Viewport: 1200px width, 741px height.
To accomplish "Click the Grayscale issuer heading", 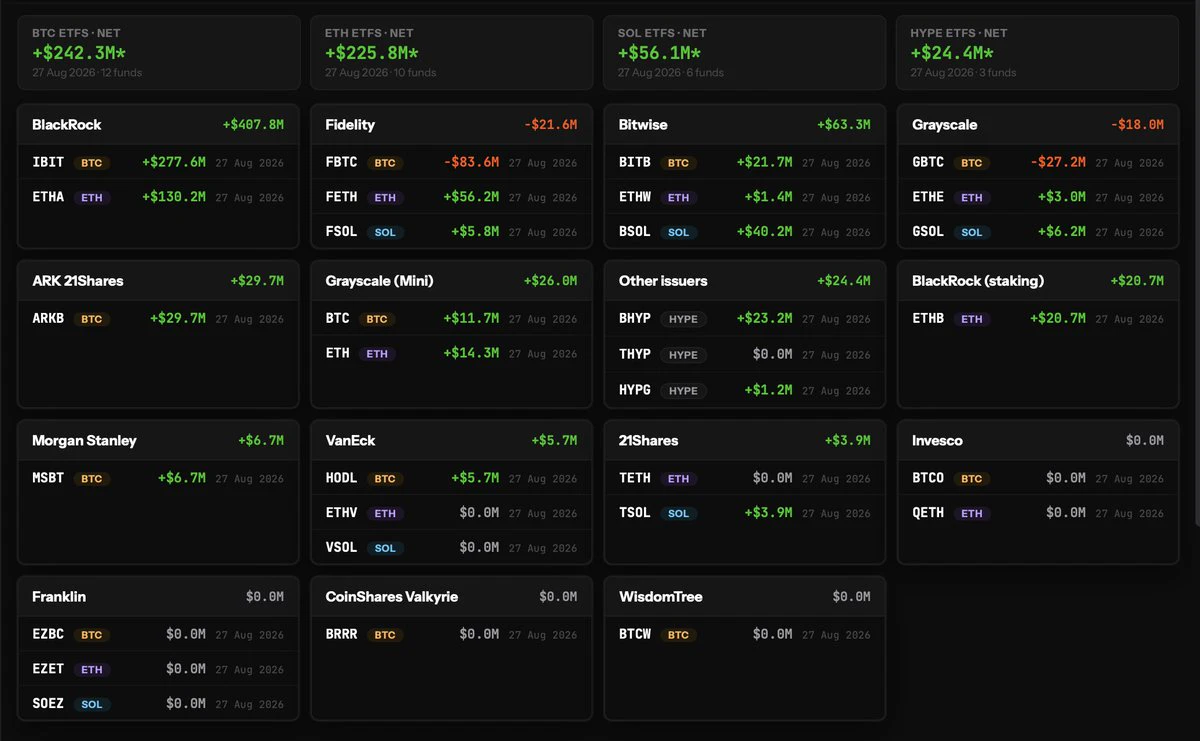I will point(945,125).
